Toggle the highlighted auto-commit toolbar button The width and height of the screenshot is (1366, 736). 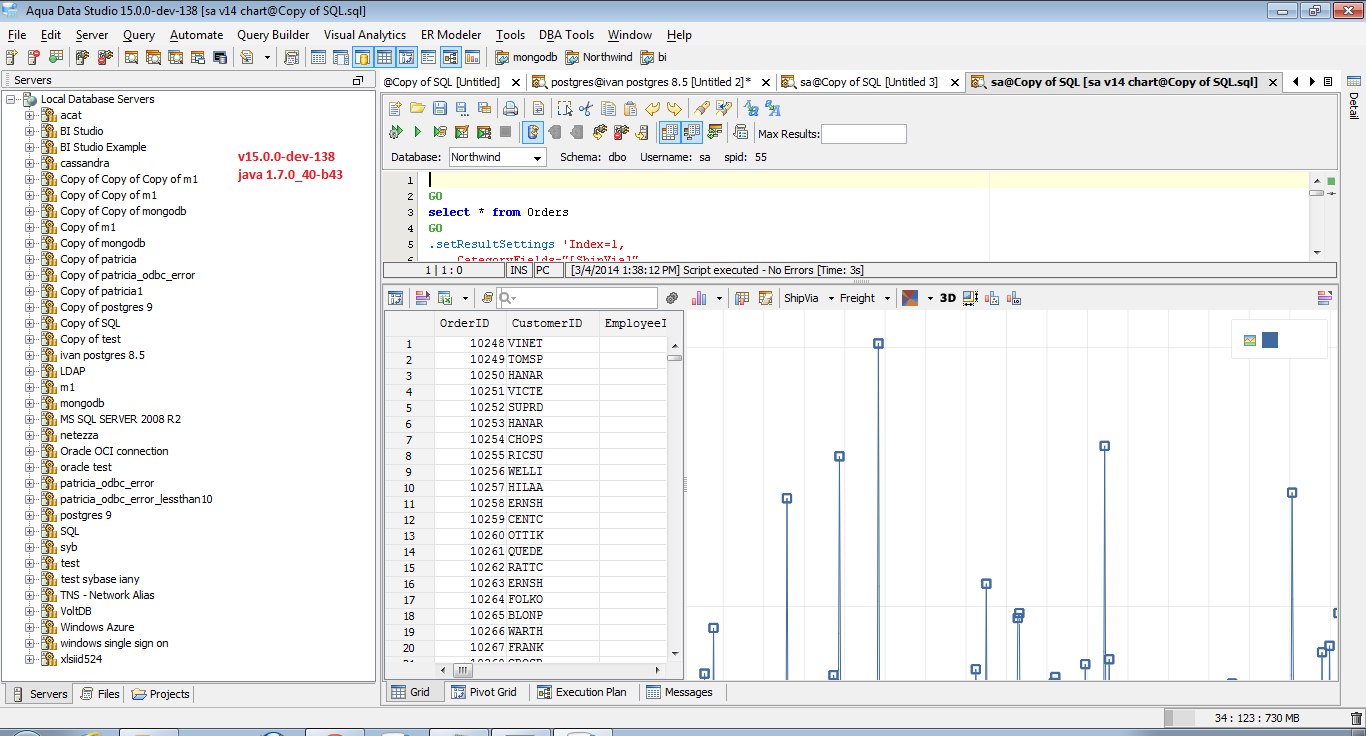click(x=534, y=132)
